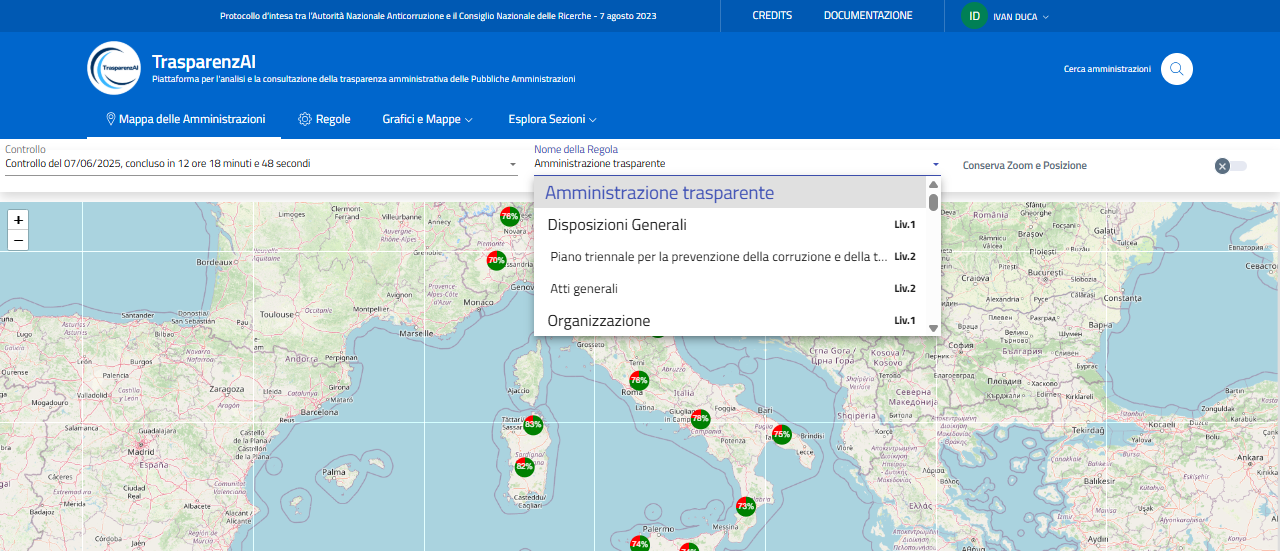Open the Regole tab
1280x551 pixels.
point(324,119)
